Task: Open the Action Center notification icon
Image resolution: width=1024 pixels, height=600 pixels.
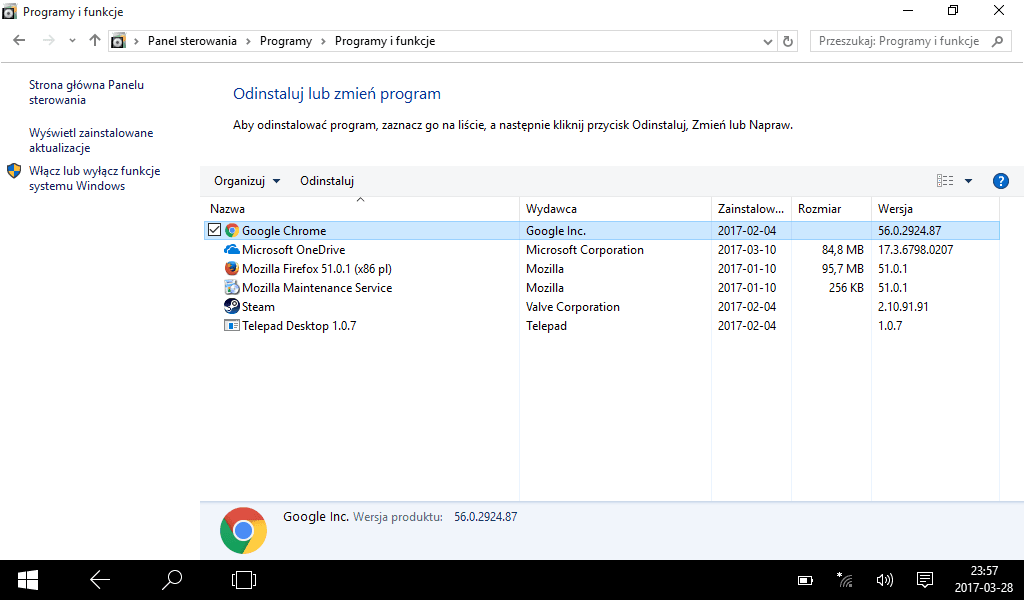Action: click(x=925, y=580)
